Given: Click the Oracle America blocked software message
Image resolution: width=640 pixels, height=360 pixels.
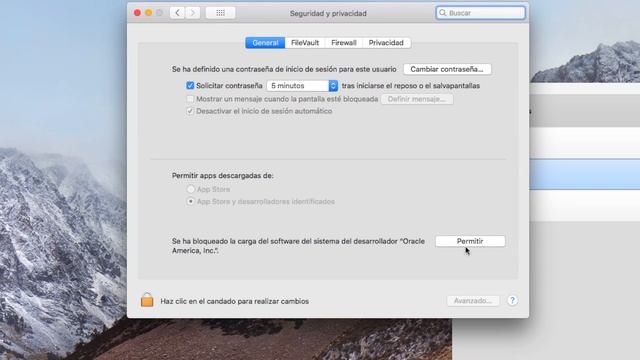Looking at the screenshot, I should pos(298,246).
